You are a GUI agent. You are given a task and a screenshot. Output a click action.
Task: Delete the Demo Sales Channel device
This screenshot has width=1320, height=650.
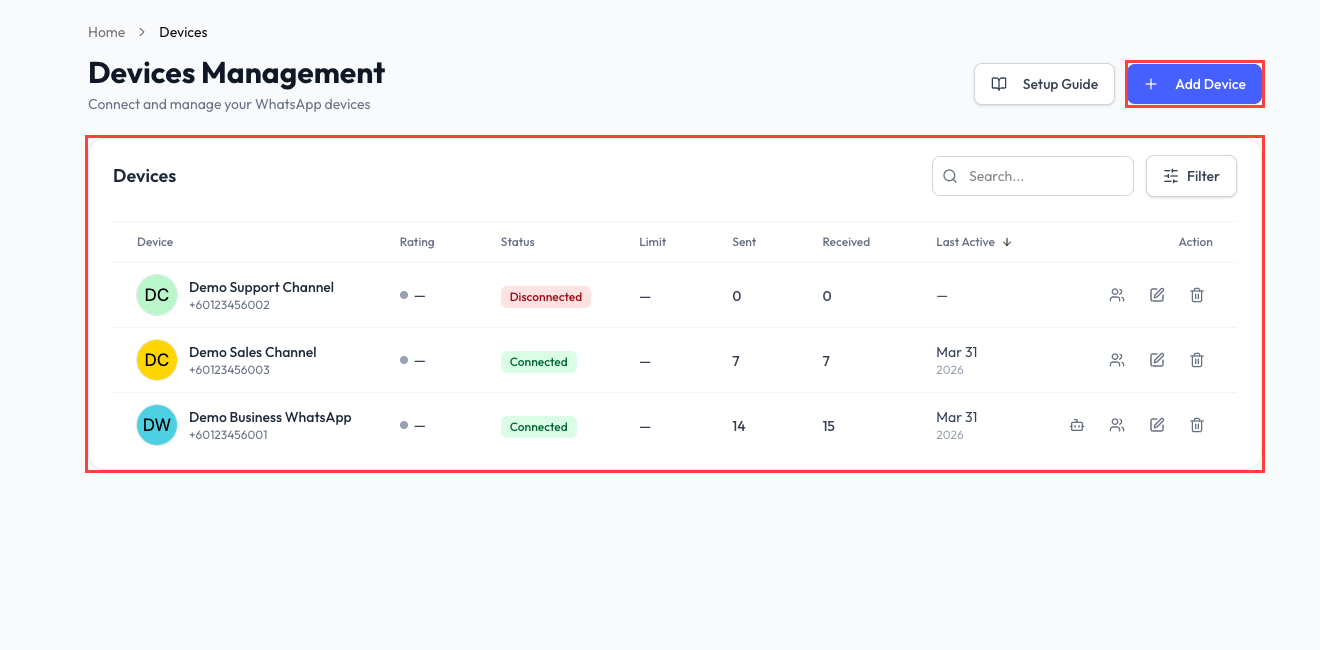(x=1197, y=360)
